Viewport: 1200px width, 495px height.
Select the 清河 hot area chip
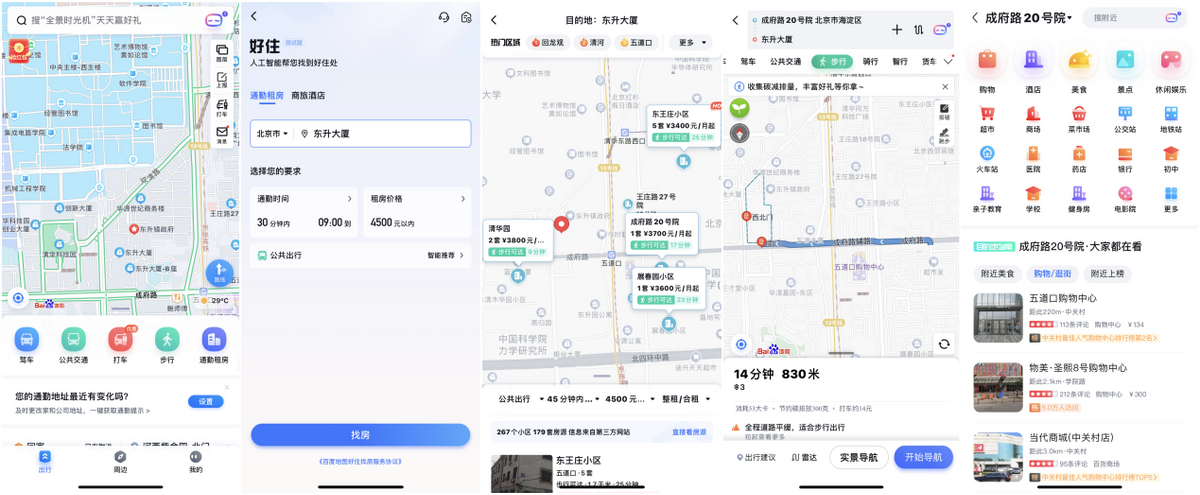591,43
